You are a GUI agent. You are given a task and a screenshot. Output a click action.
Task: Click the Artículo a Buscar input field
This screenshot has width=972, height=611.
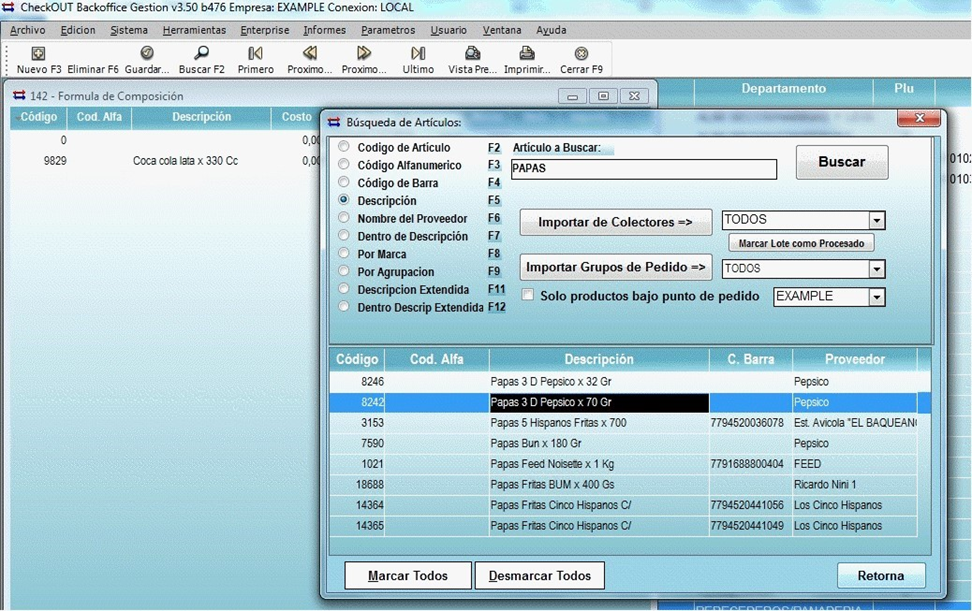pos(643,169)
